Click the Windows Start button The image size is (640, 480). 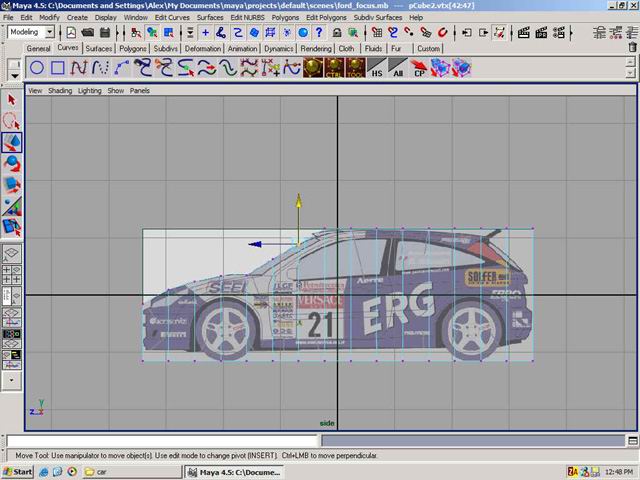tap(18, 471)
